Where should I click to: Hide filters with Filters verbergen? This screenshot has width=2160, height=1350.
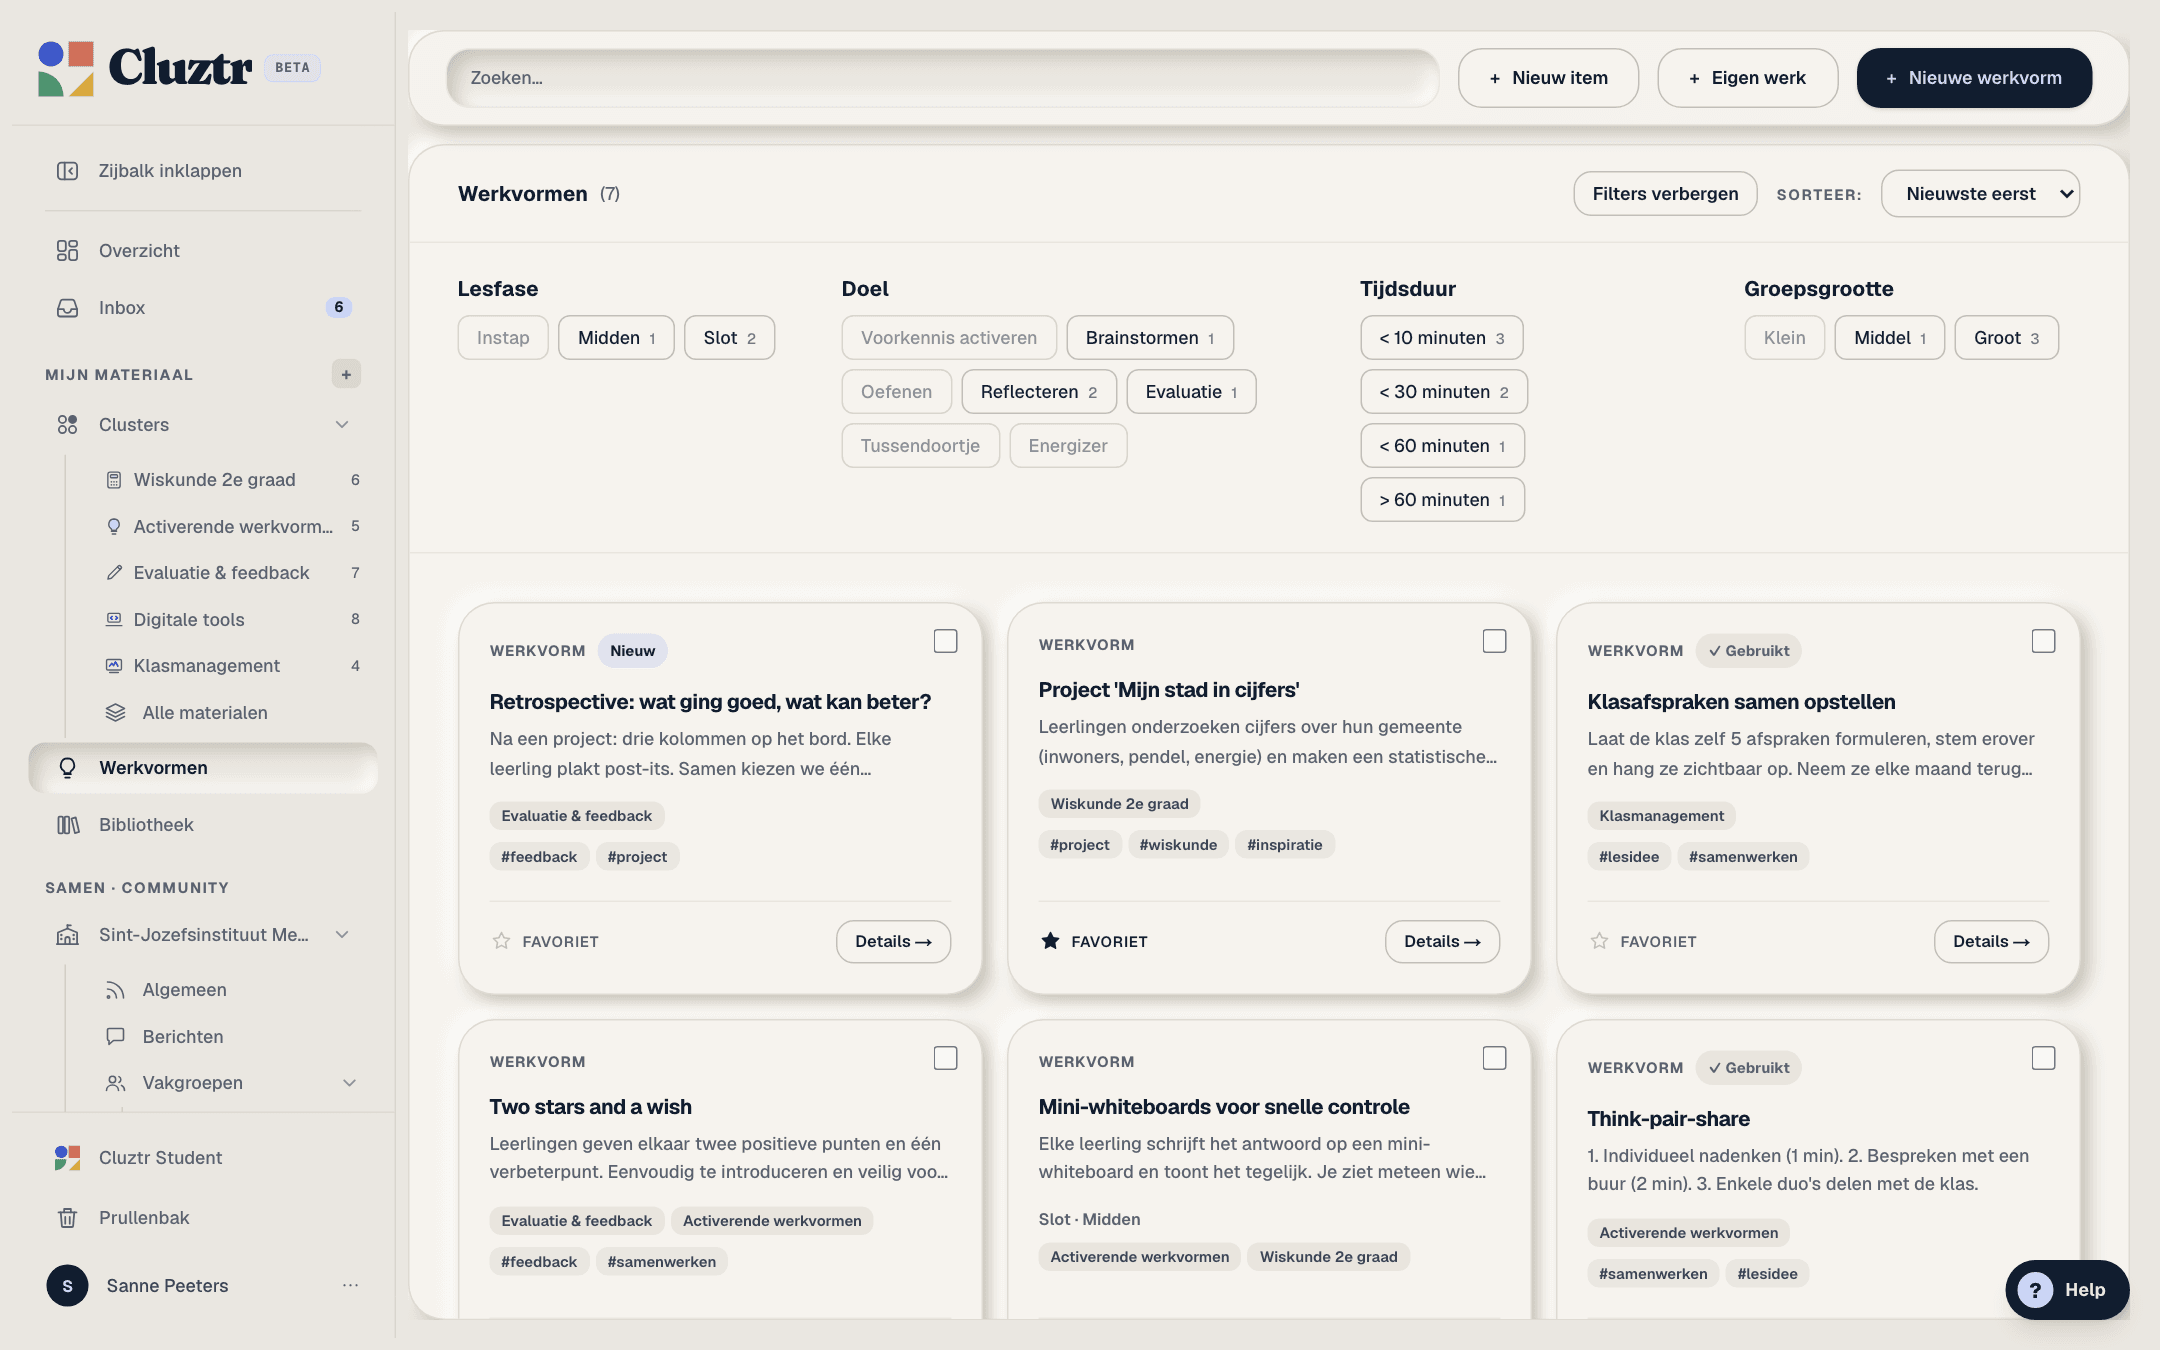(1665, 194)
